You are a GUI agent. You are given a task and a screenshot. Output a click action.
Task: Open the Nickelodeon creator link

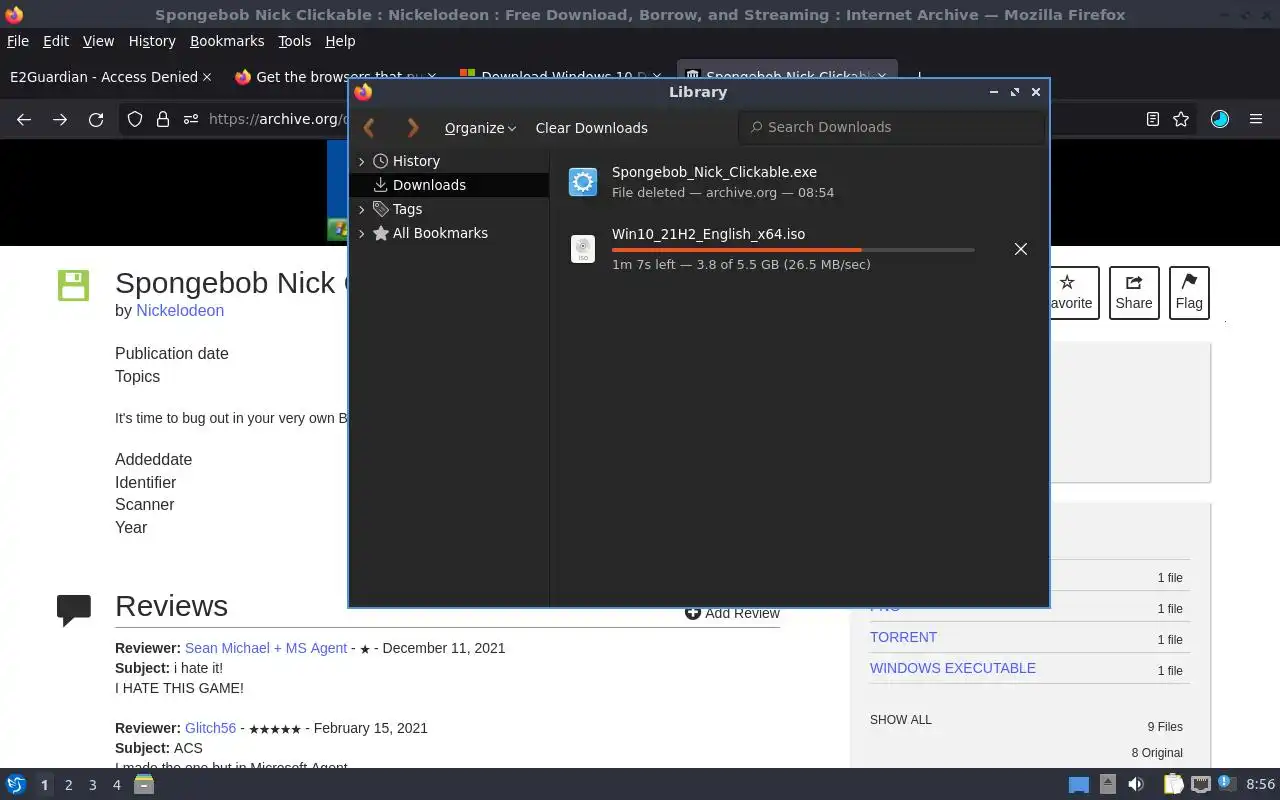pyautogui.click(x=180, y=310)
